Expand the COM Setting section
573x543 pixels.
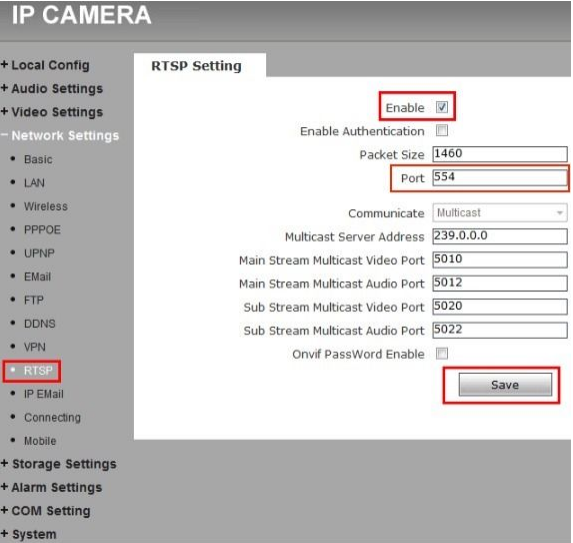tap(46, 511)
